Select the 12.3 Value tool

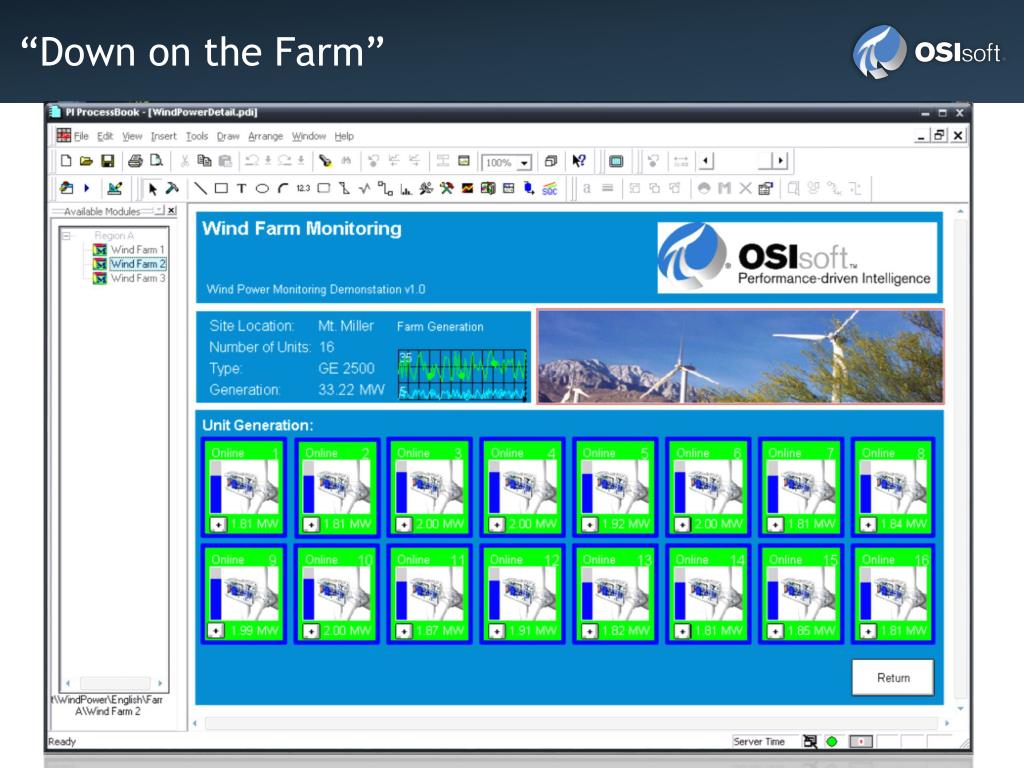pos(303,189)
